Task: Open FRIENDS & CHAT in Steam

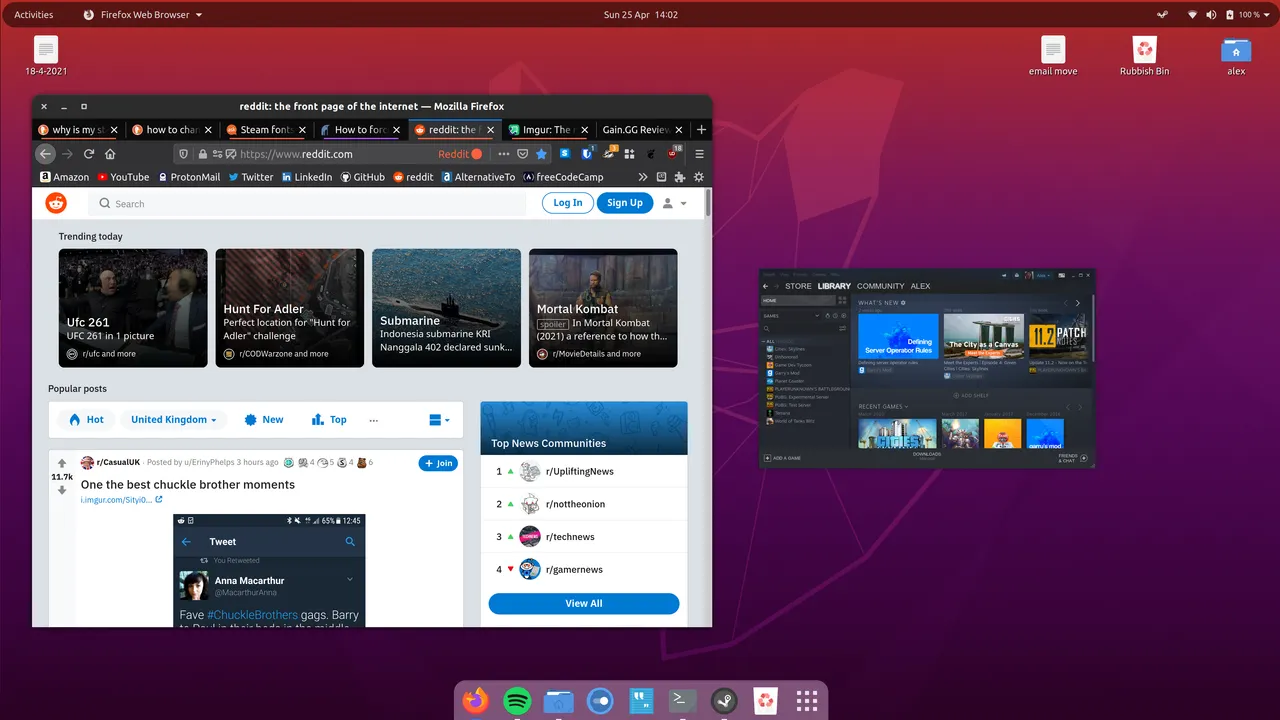Action: tap(1073, 458)
